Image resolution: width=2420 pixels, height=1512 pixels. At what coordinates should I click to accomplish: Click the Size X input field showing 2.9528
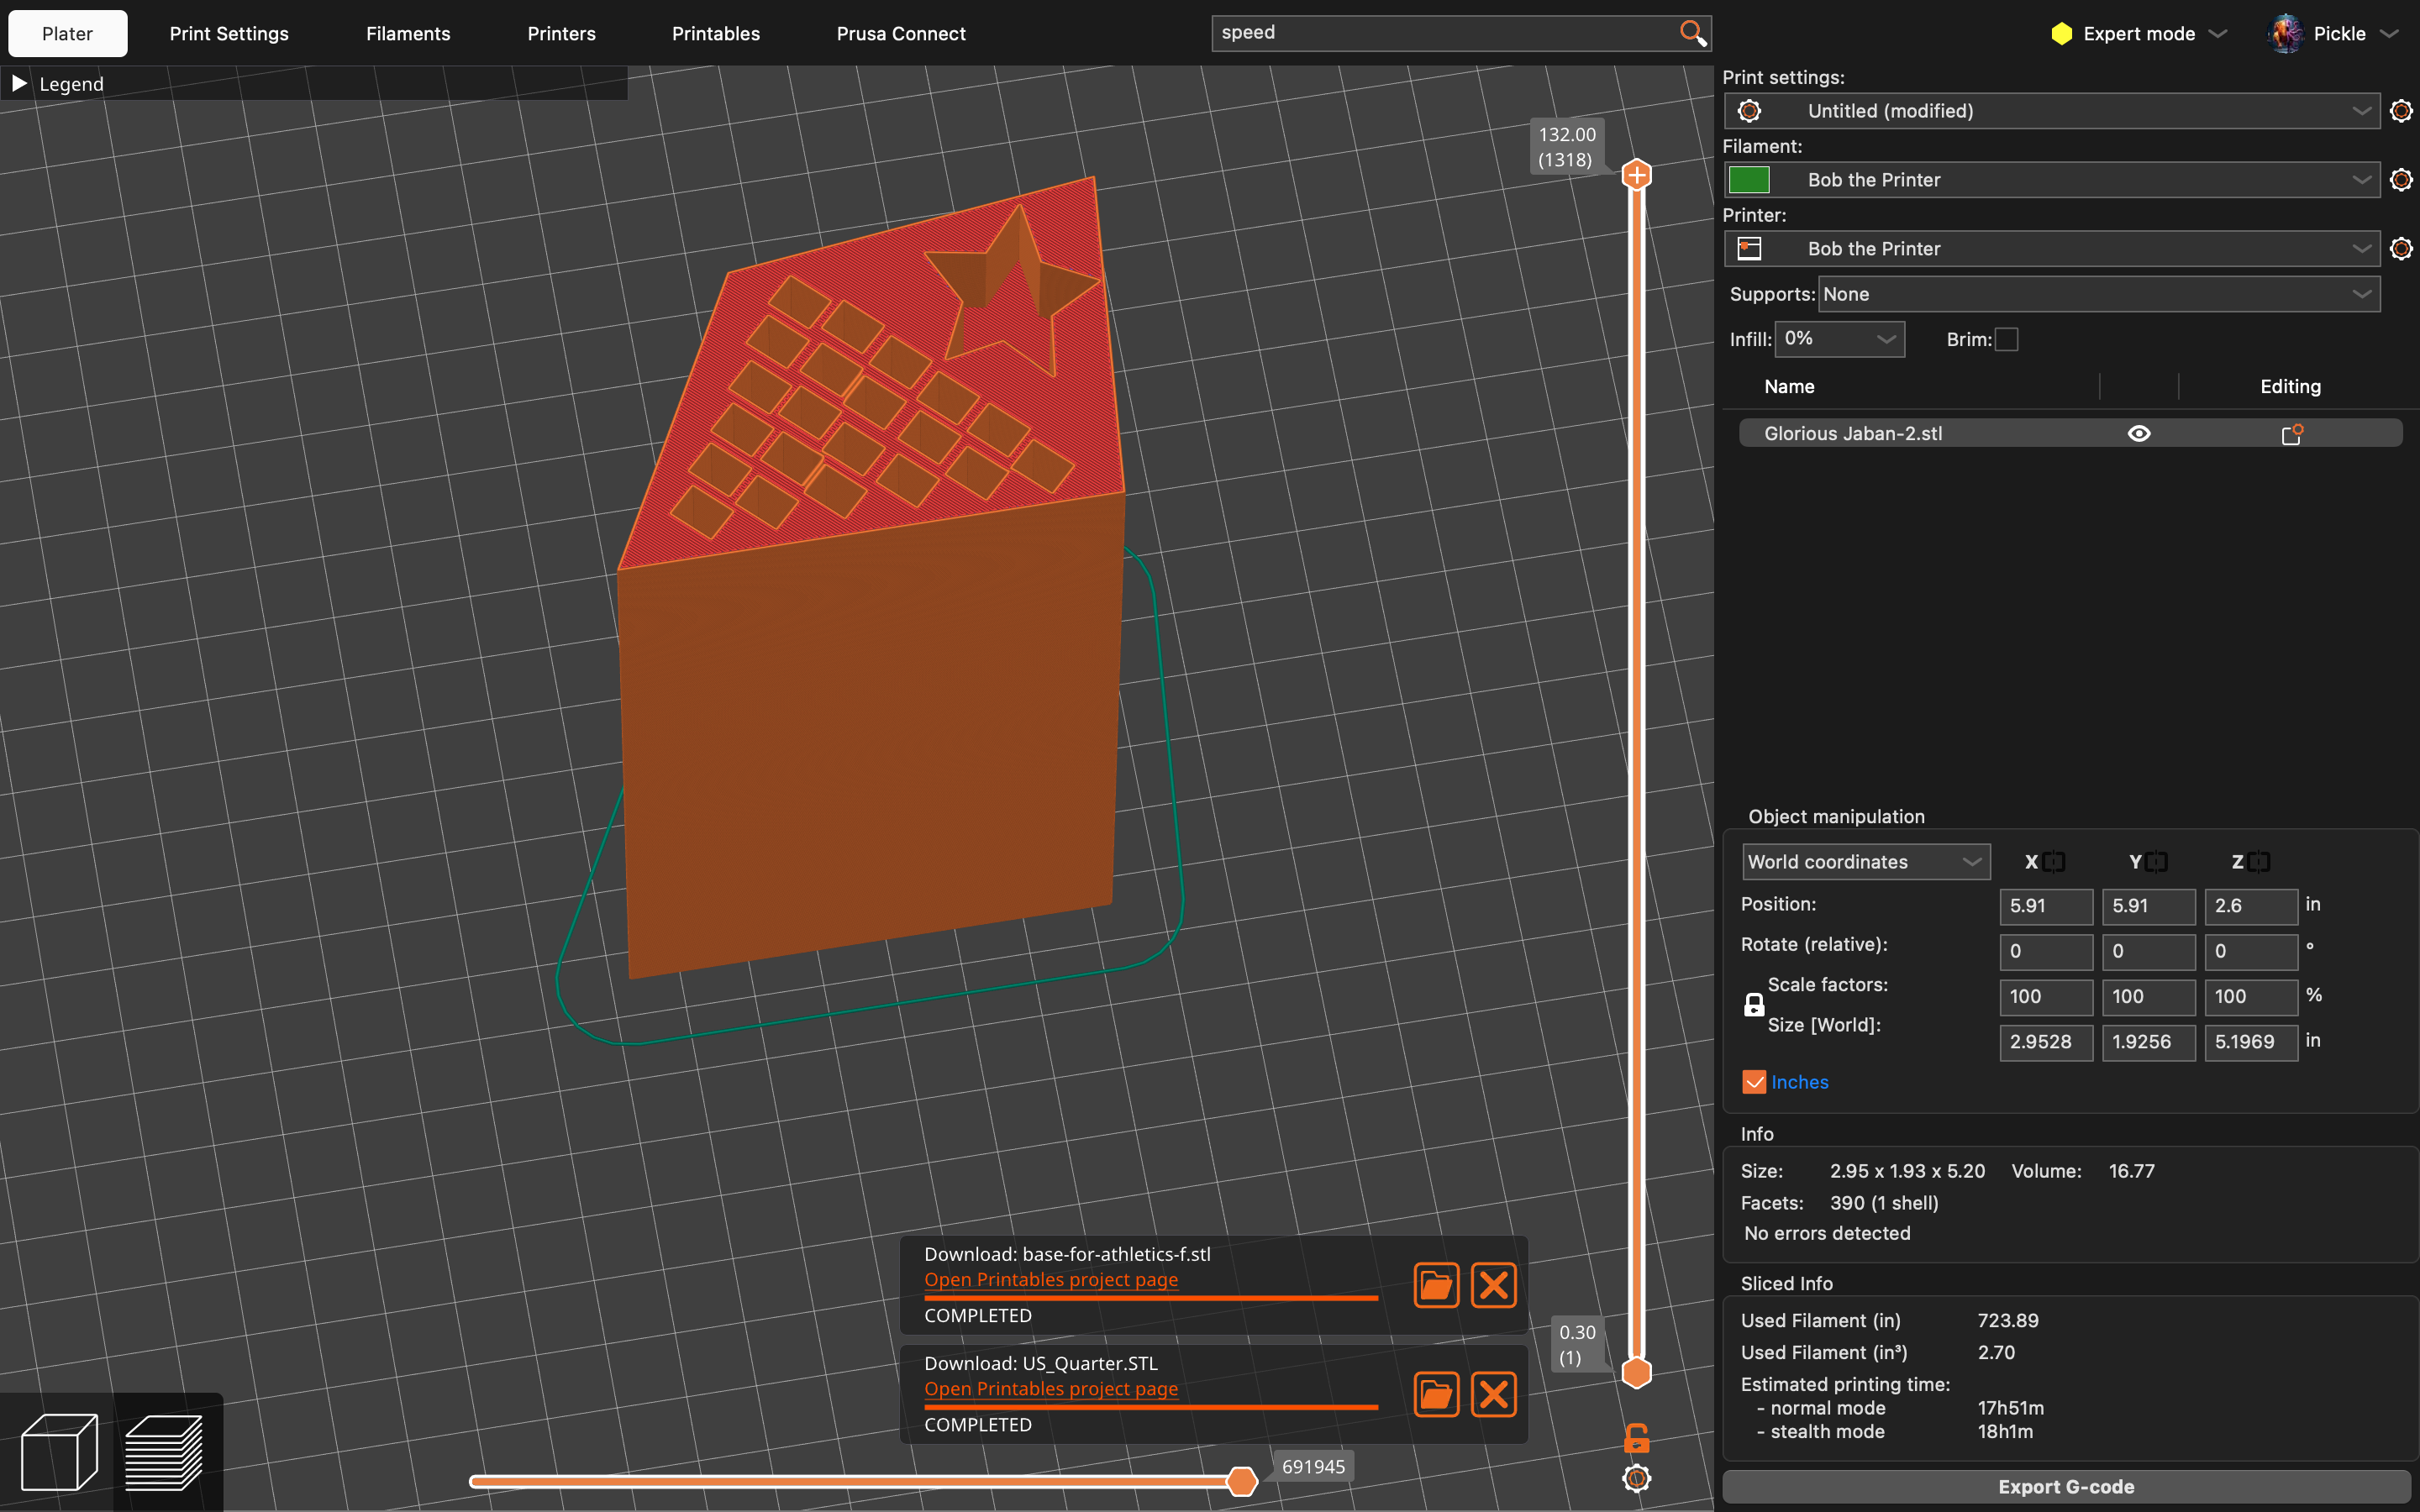point(2046,1042)
